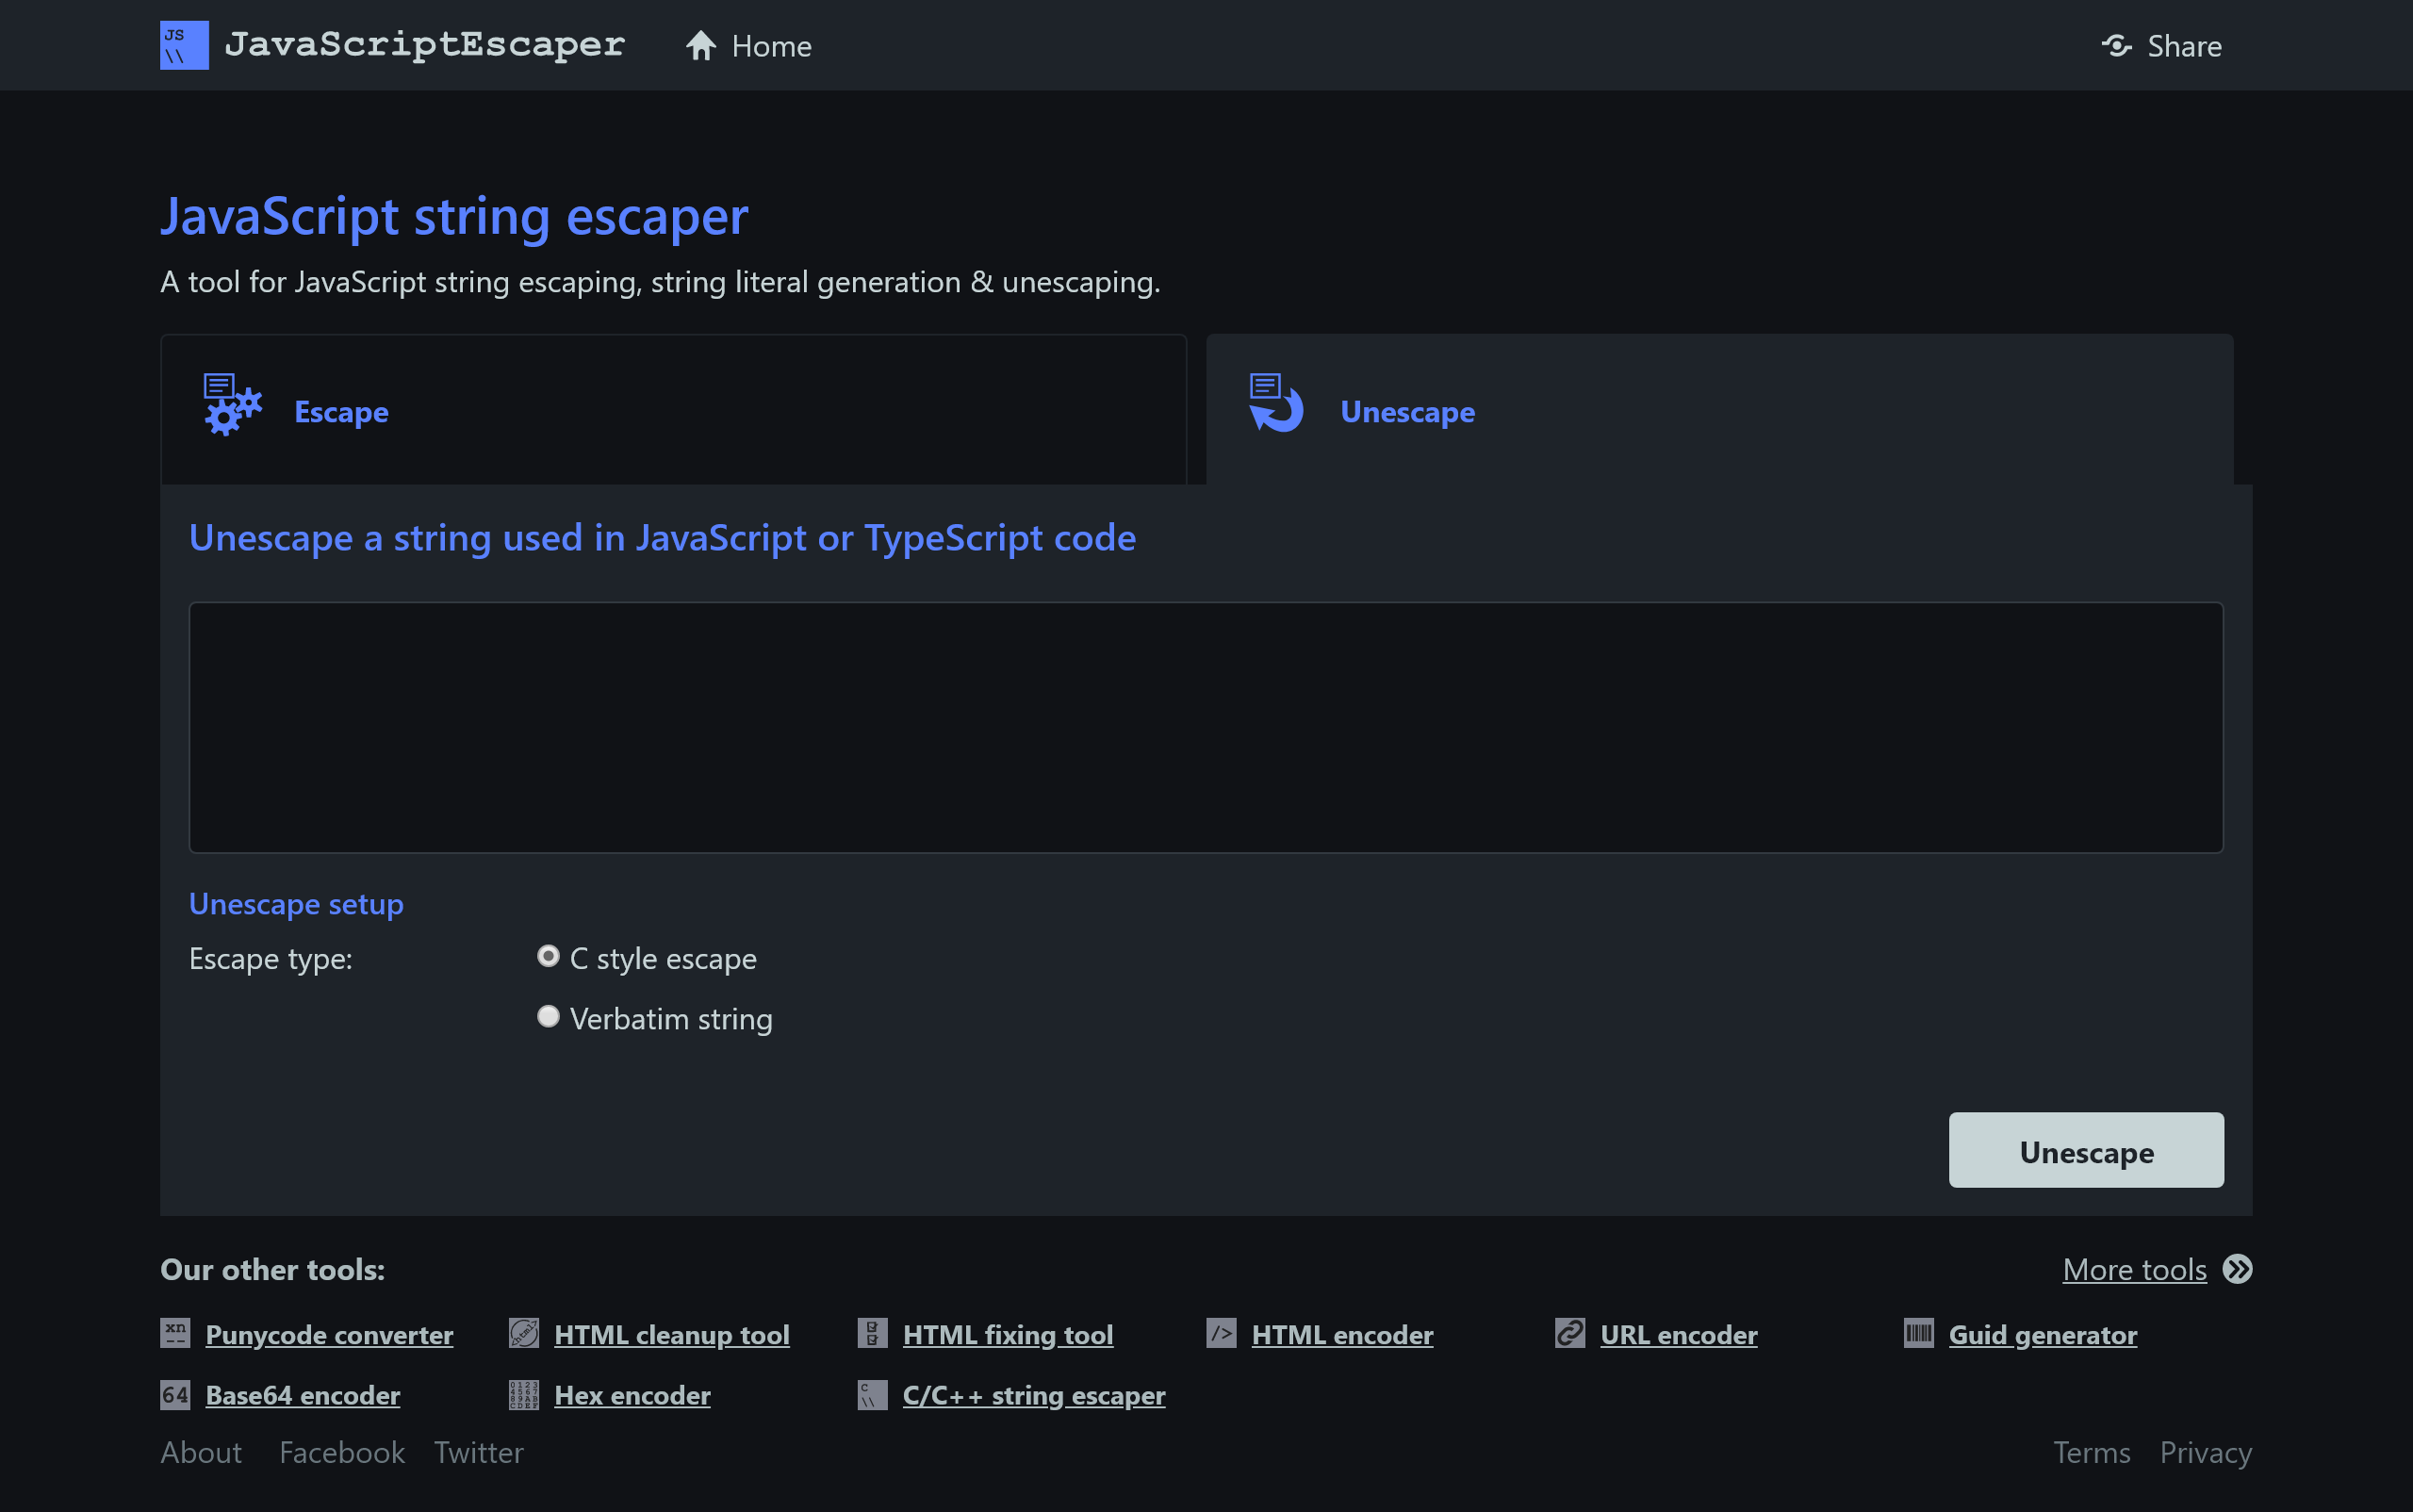Switch to the Unescape tab
The image size is (2413, 1512).
click(x=1719, y=410)
